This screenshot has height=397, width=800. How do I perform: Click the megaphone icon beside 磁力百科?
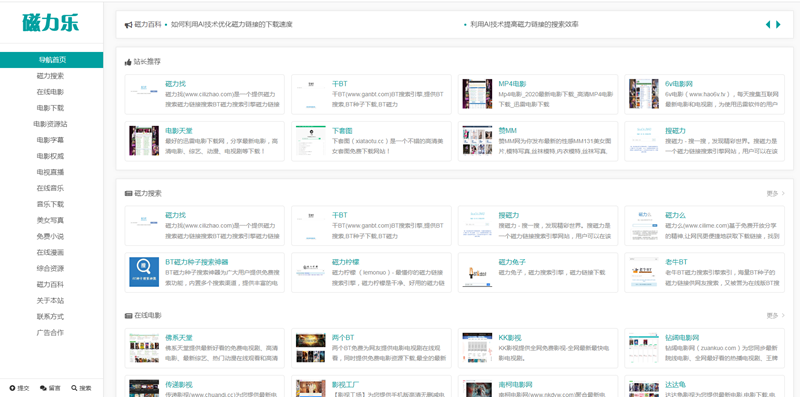(x=129, y=24)
